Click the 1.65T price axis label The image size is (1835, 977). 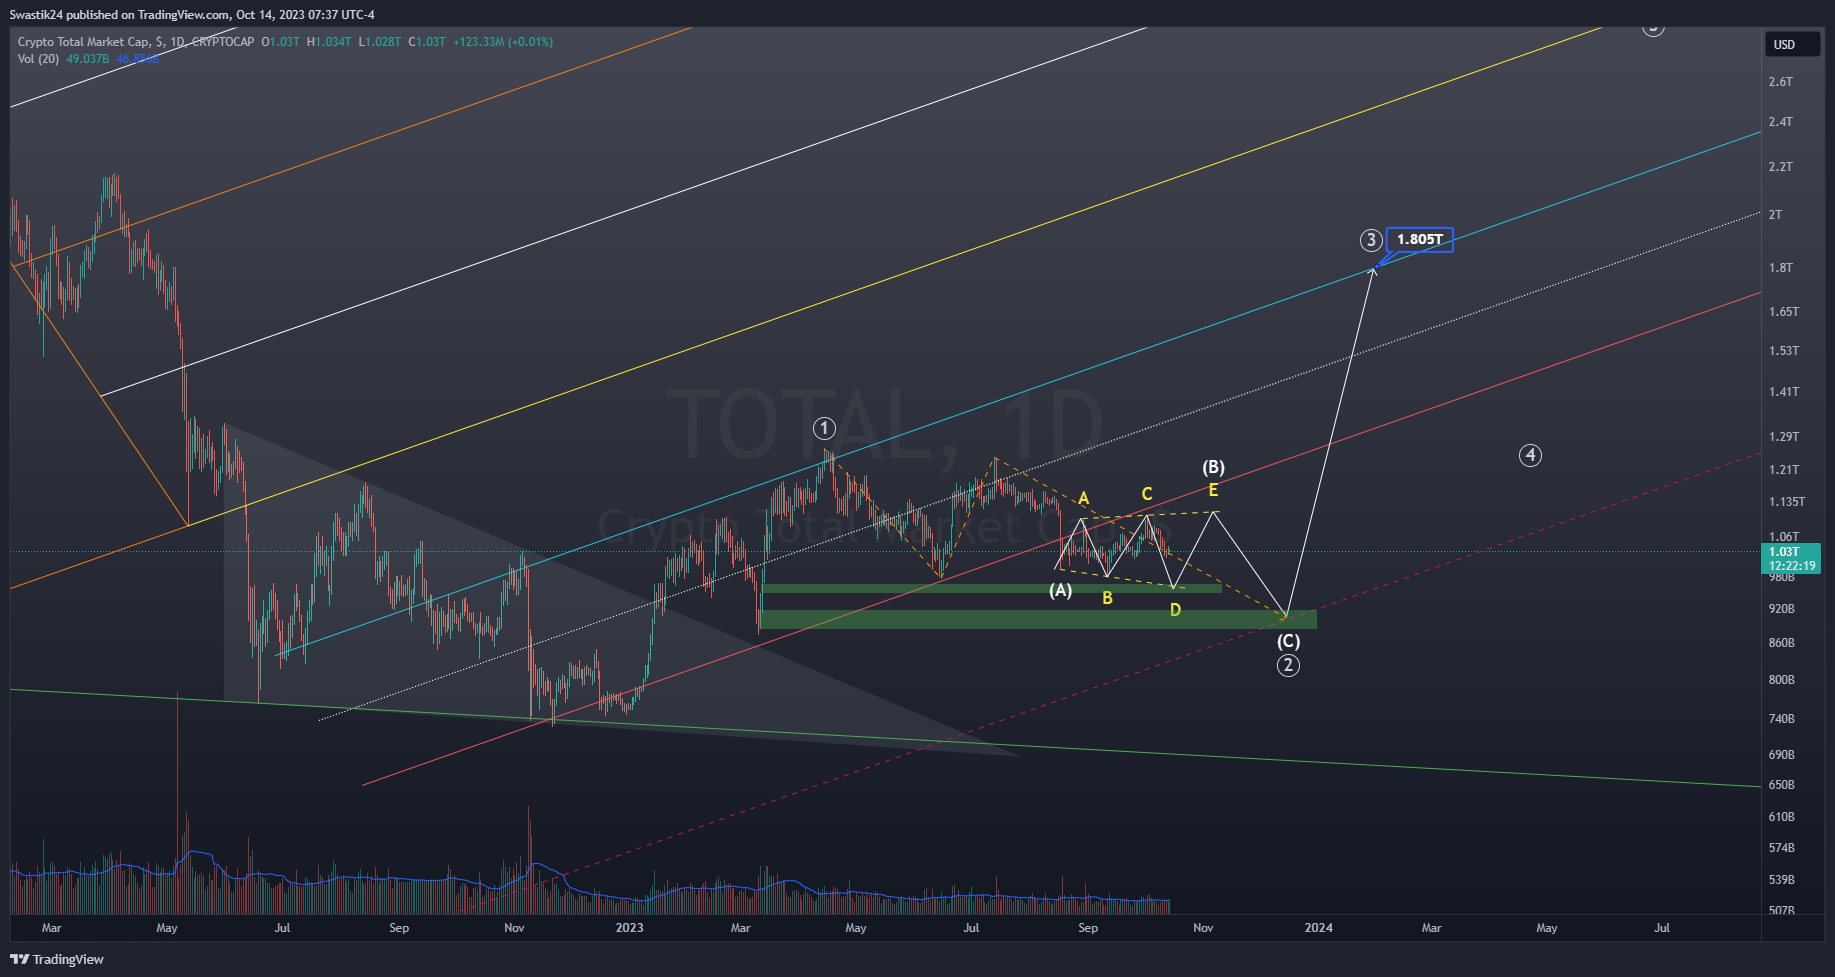pyautogui.click(x=1783, y=312)
